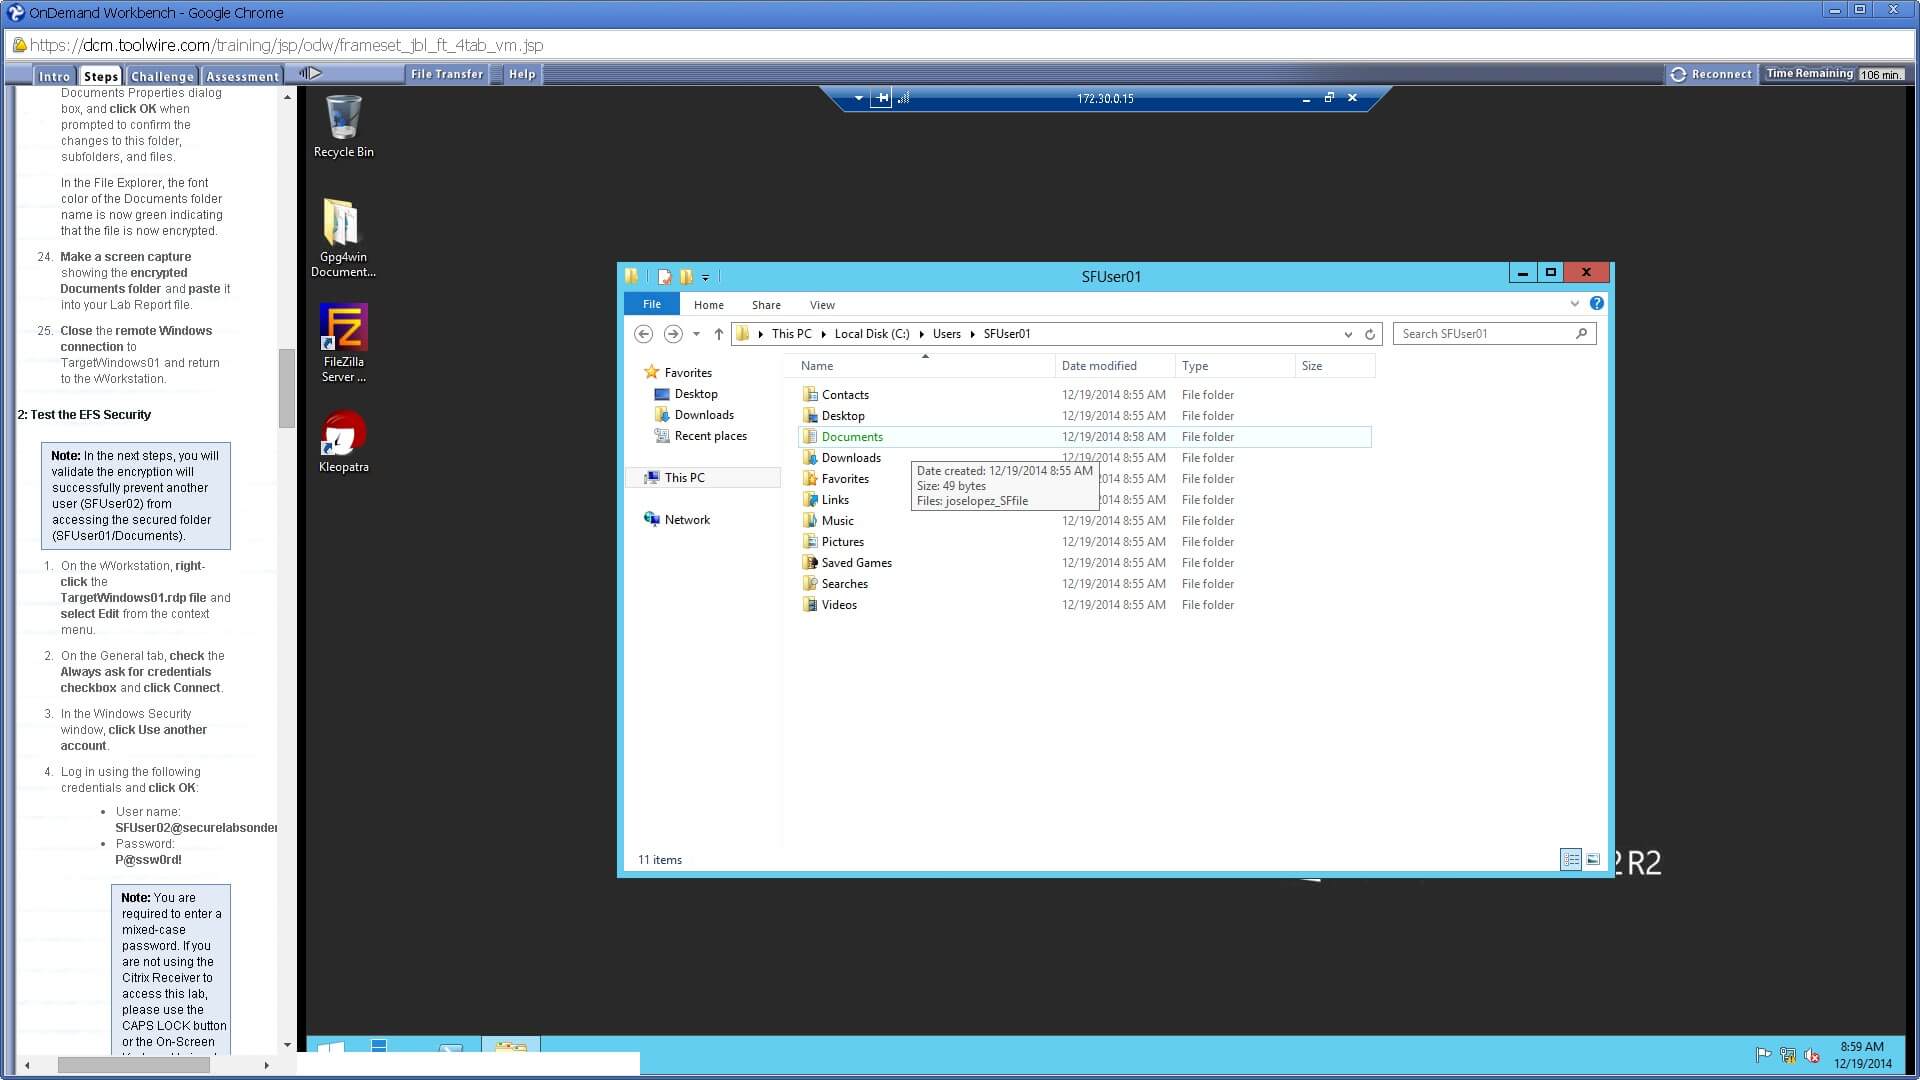Toggle large icons view layout button
1920x1080 pixels.
[1592, 858]
